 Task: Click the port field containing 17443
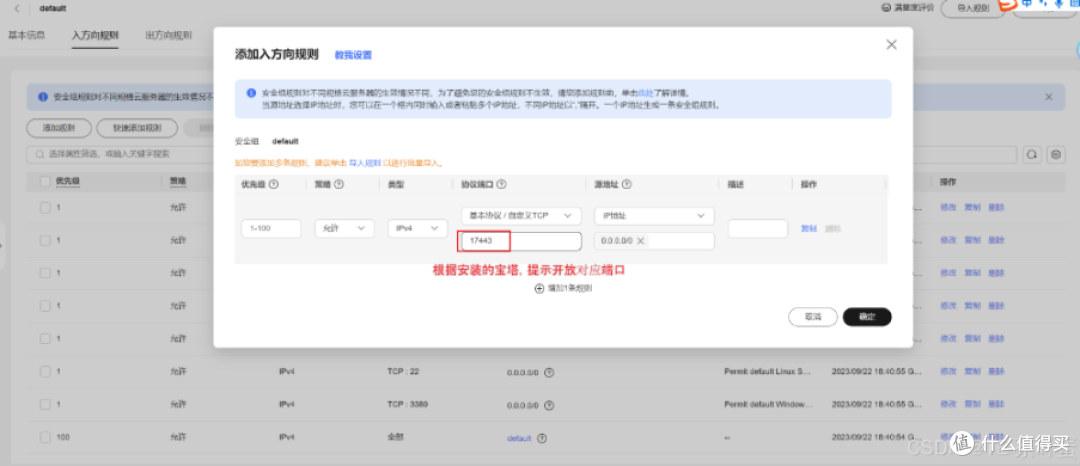521,241
